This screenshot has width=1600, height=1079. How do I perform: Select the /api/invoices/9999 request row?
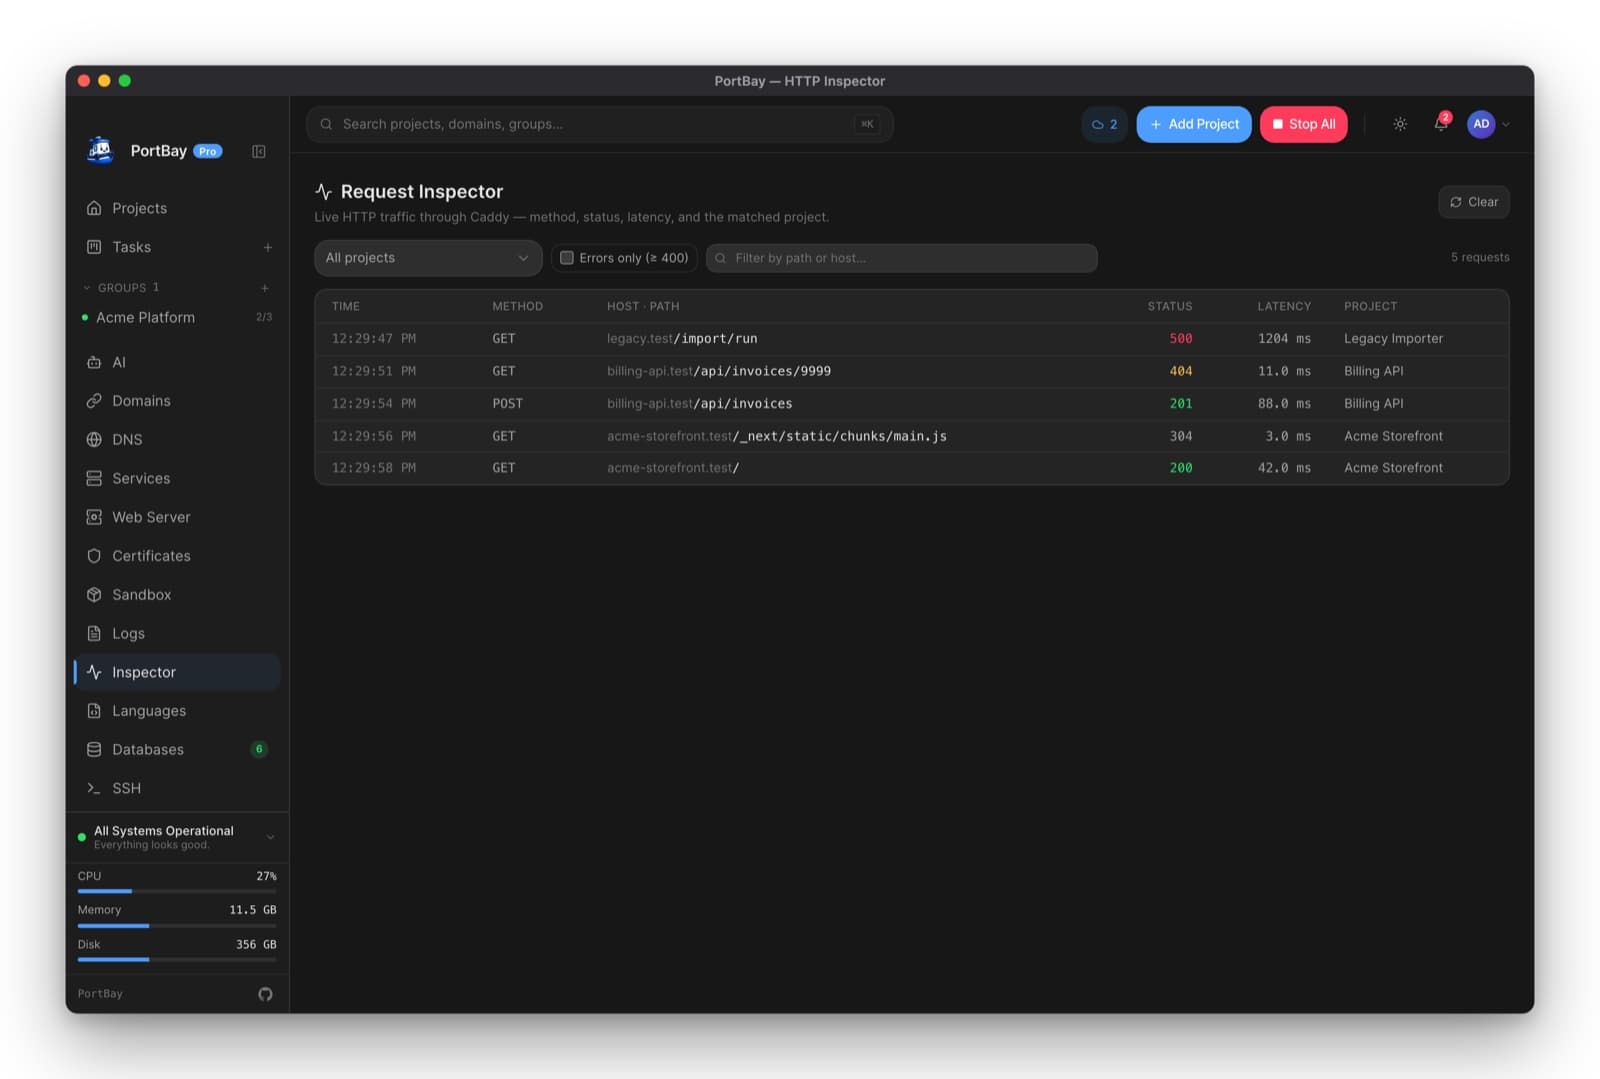click(x=912, y=371)
